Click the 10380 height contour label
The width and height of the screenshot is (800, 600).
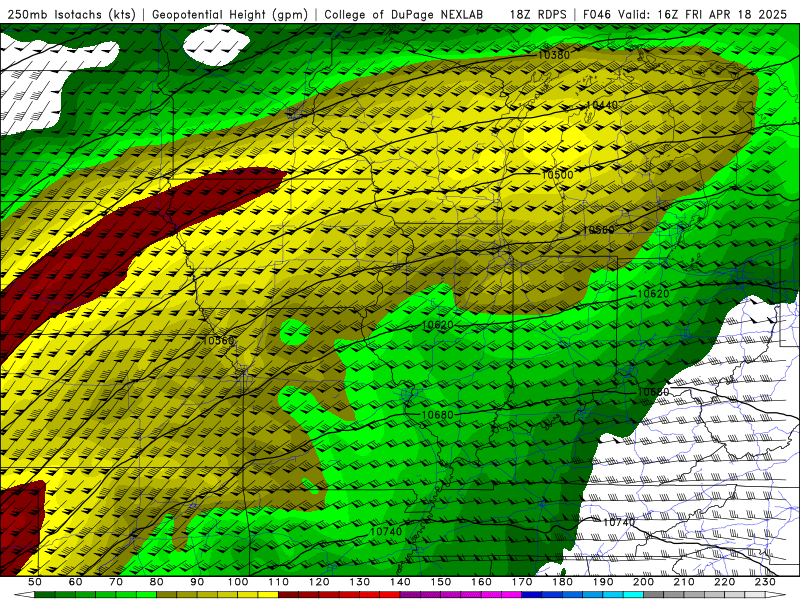tap(554, 55)
